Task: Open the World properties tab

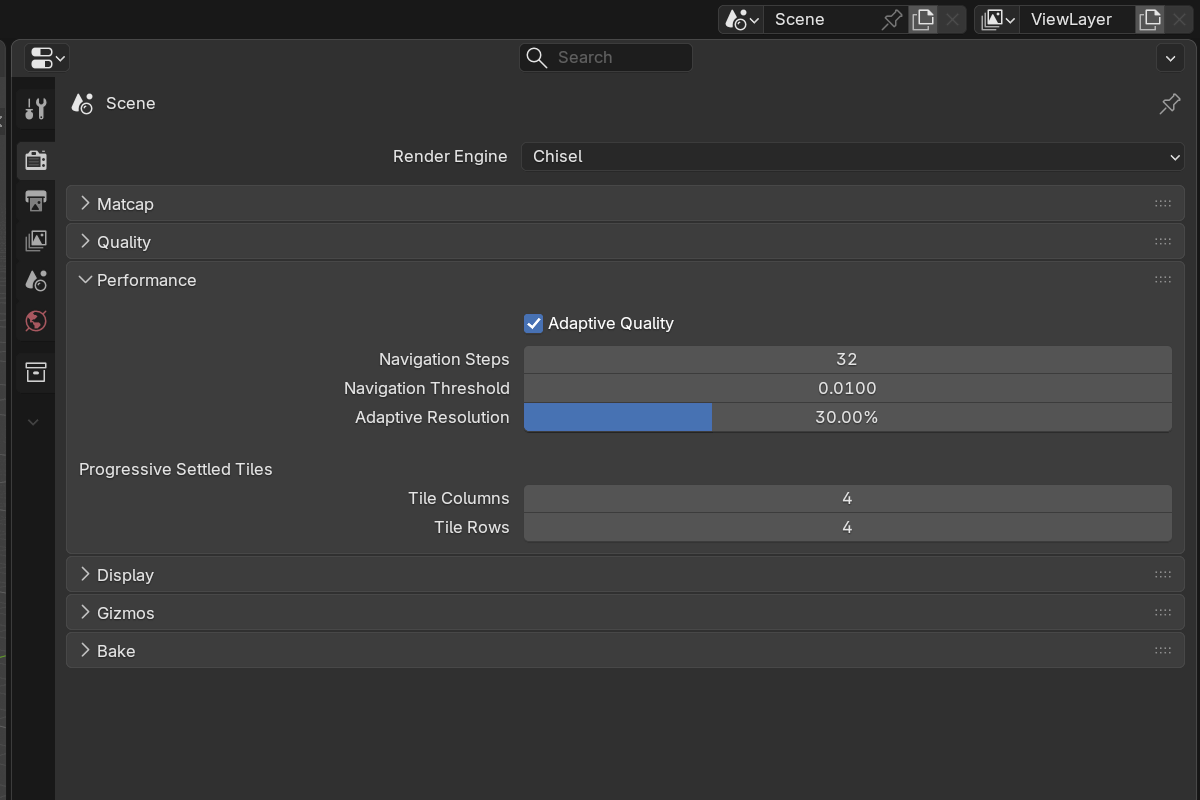Action: [36, 321]
